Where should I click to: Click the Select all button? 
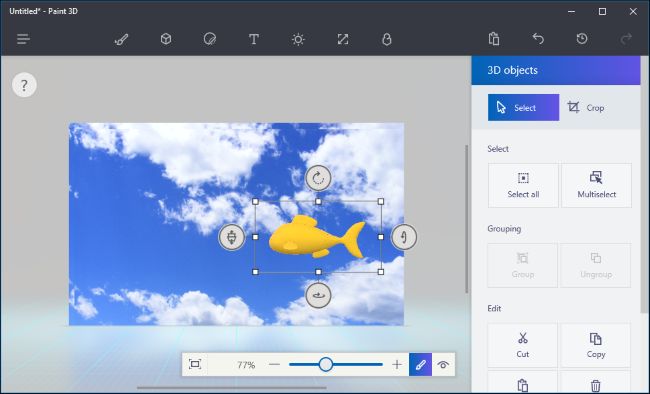click(523, 185)
